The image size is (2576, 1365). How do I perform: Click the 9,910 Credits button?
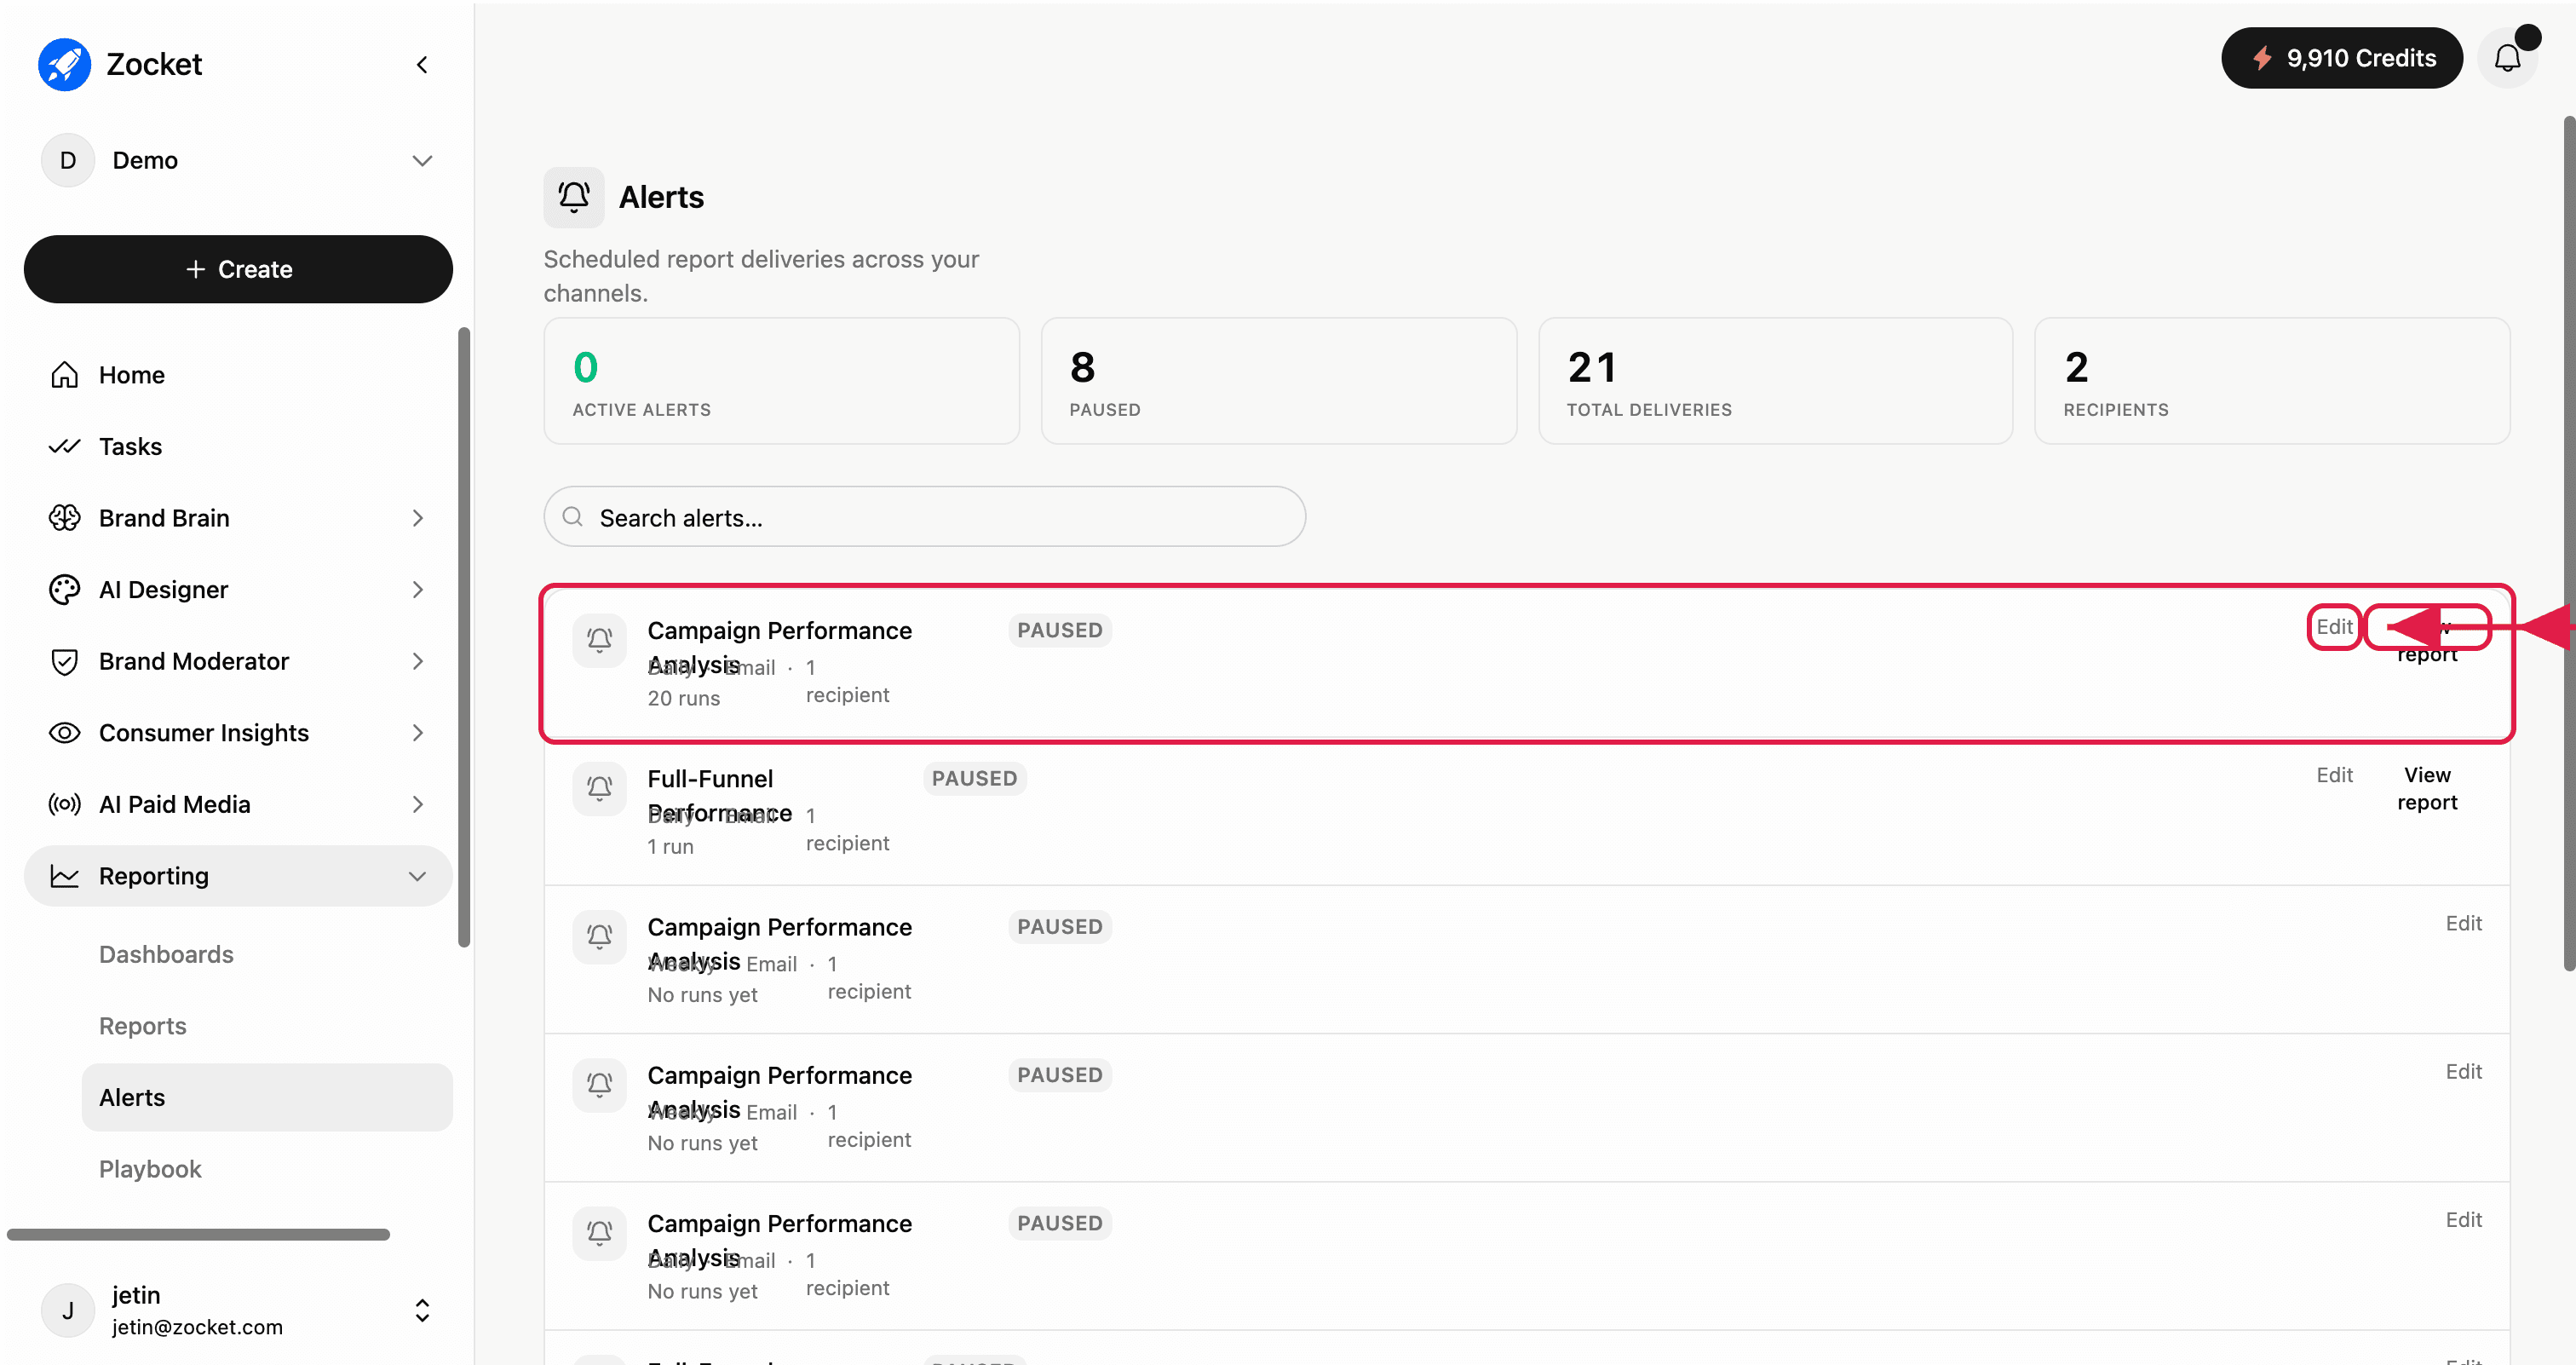pyautogui.click(x=2342, y=58)
